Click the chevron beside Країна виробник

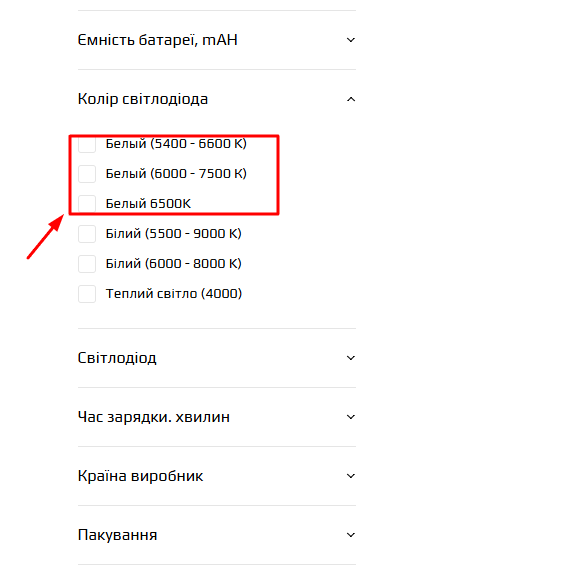coord(351,476)
